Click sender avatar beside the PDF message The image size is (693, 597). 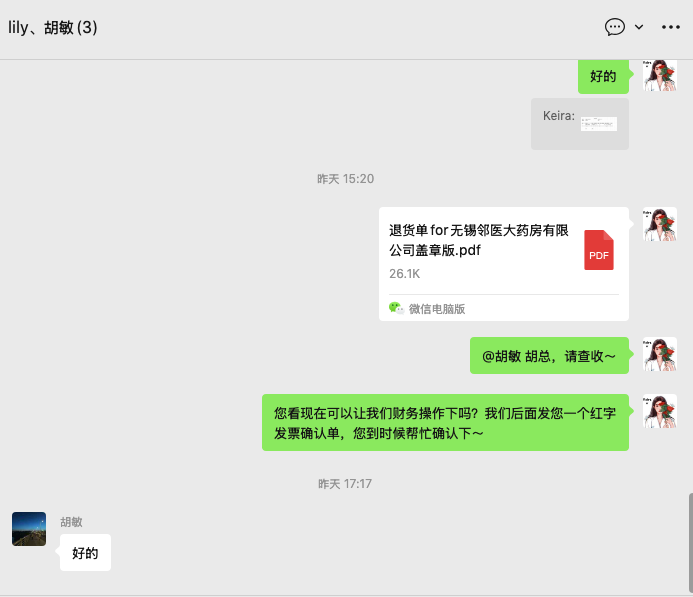(x=659, y=224)
